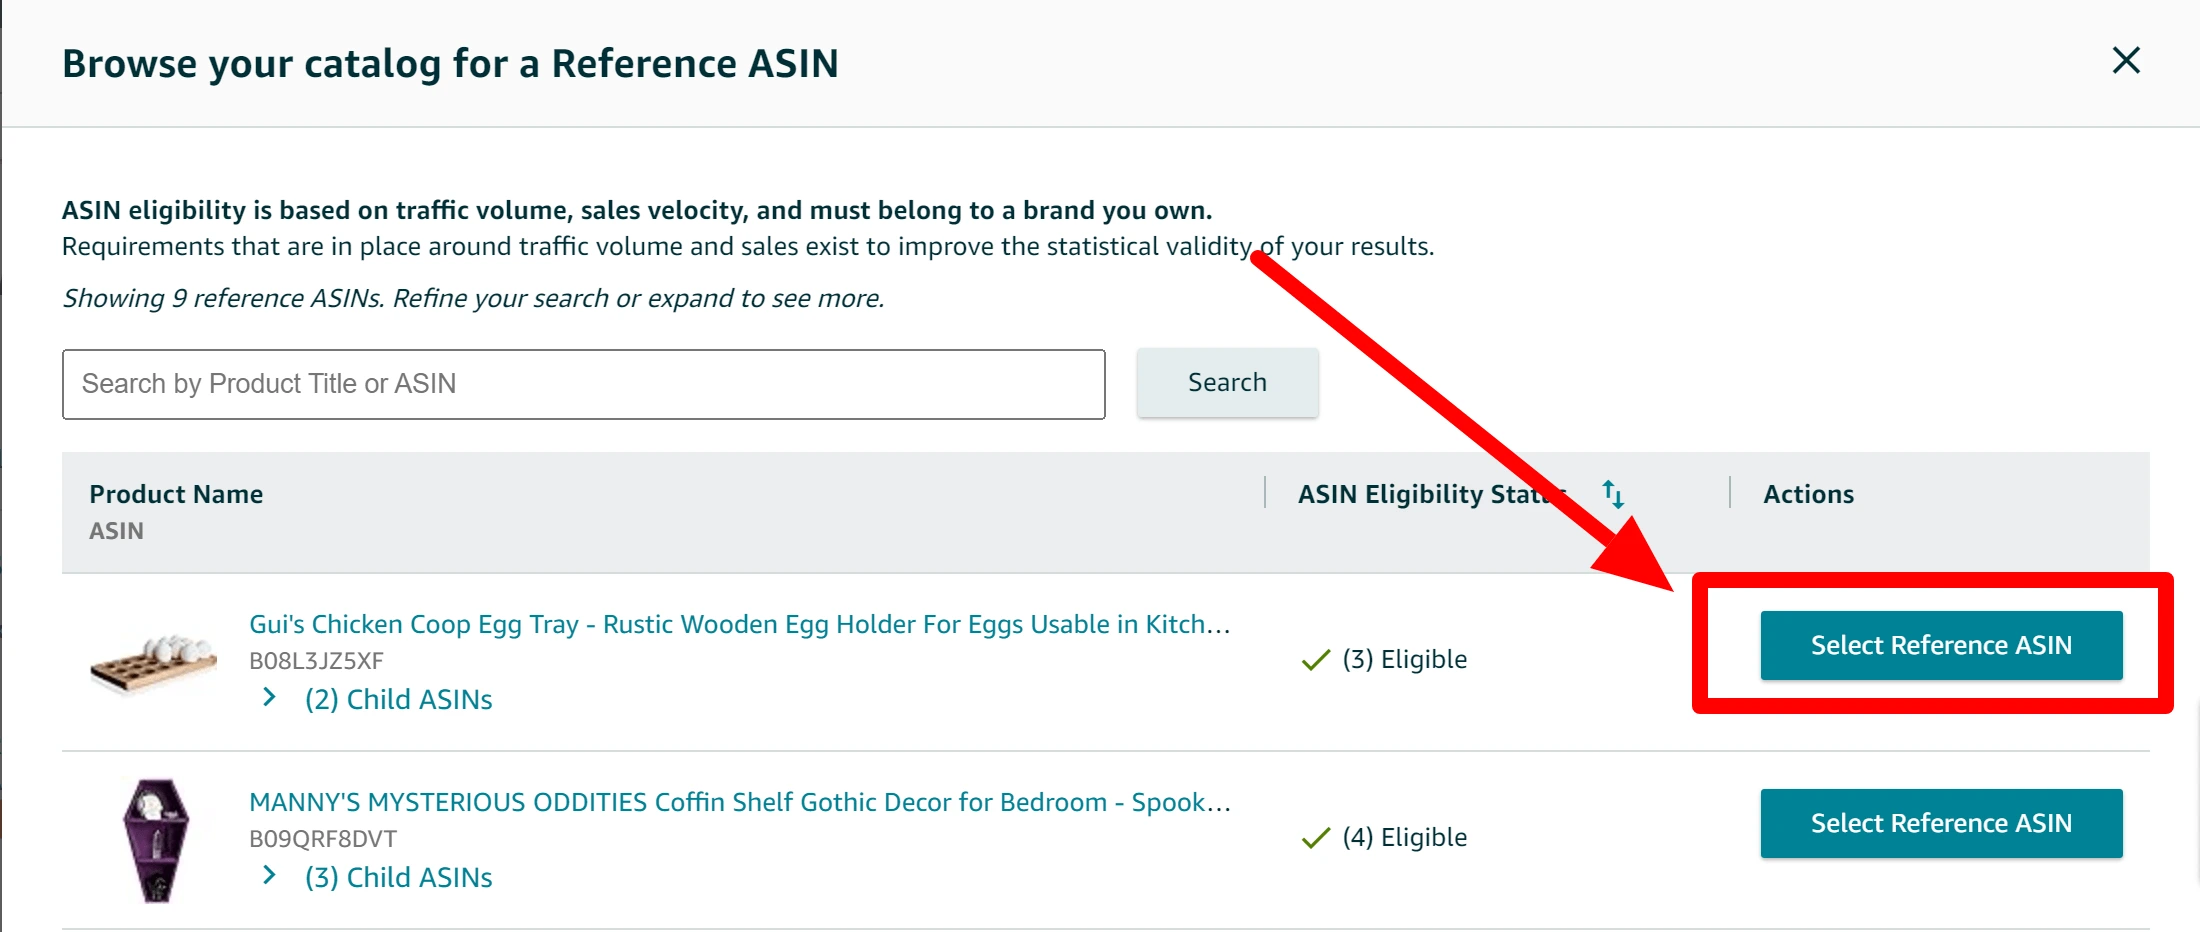
Task: Click the Search by Product Title field
Action: pyautogui.click(x=583, y=384)
